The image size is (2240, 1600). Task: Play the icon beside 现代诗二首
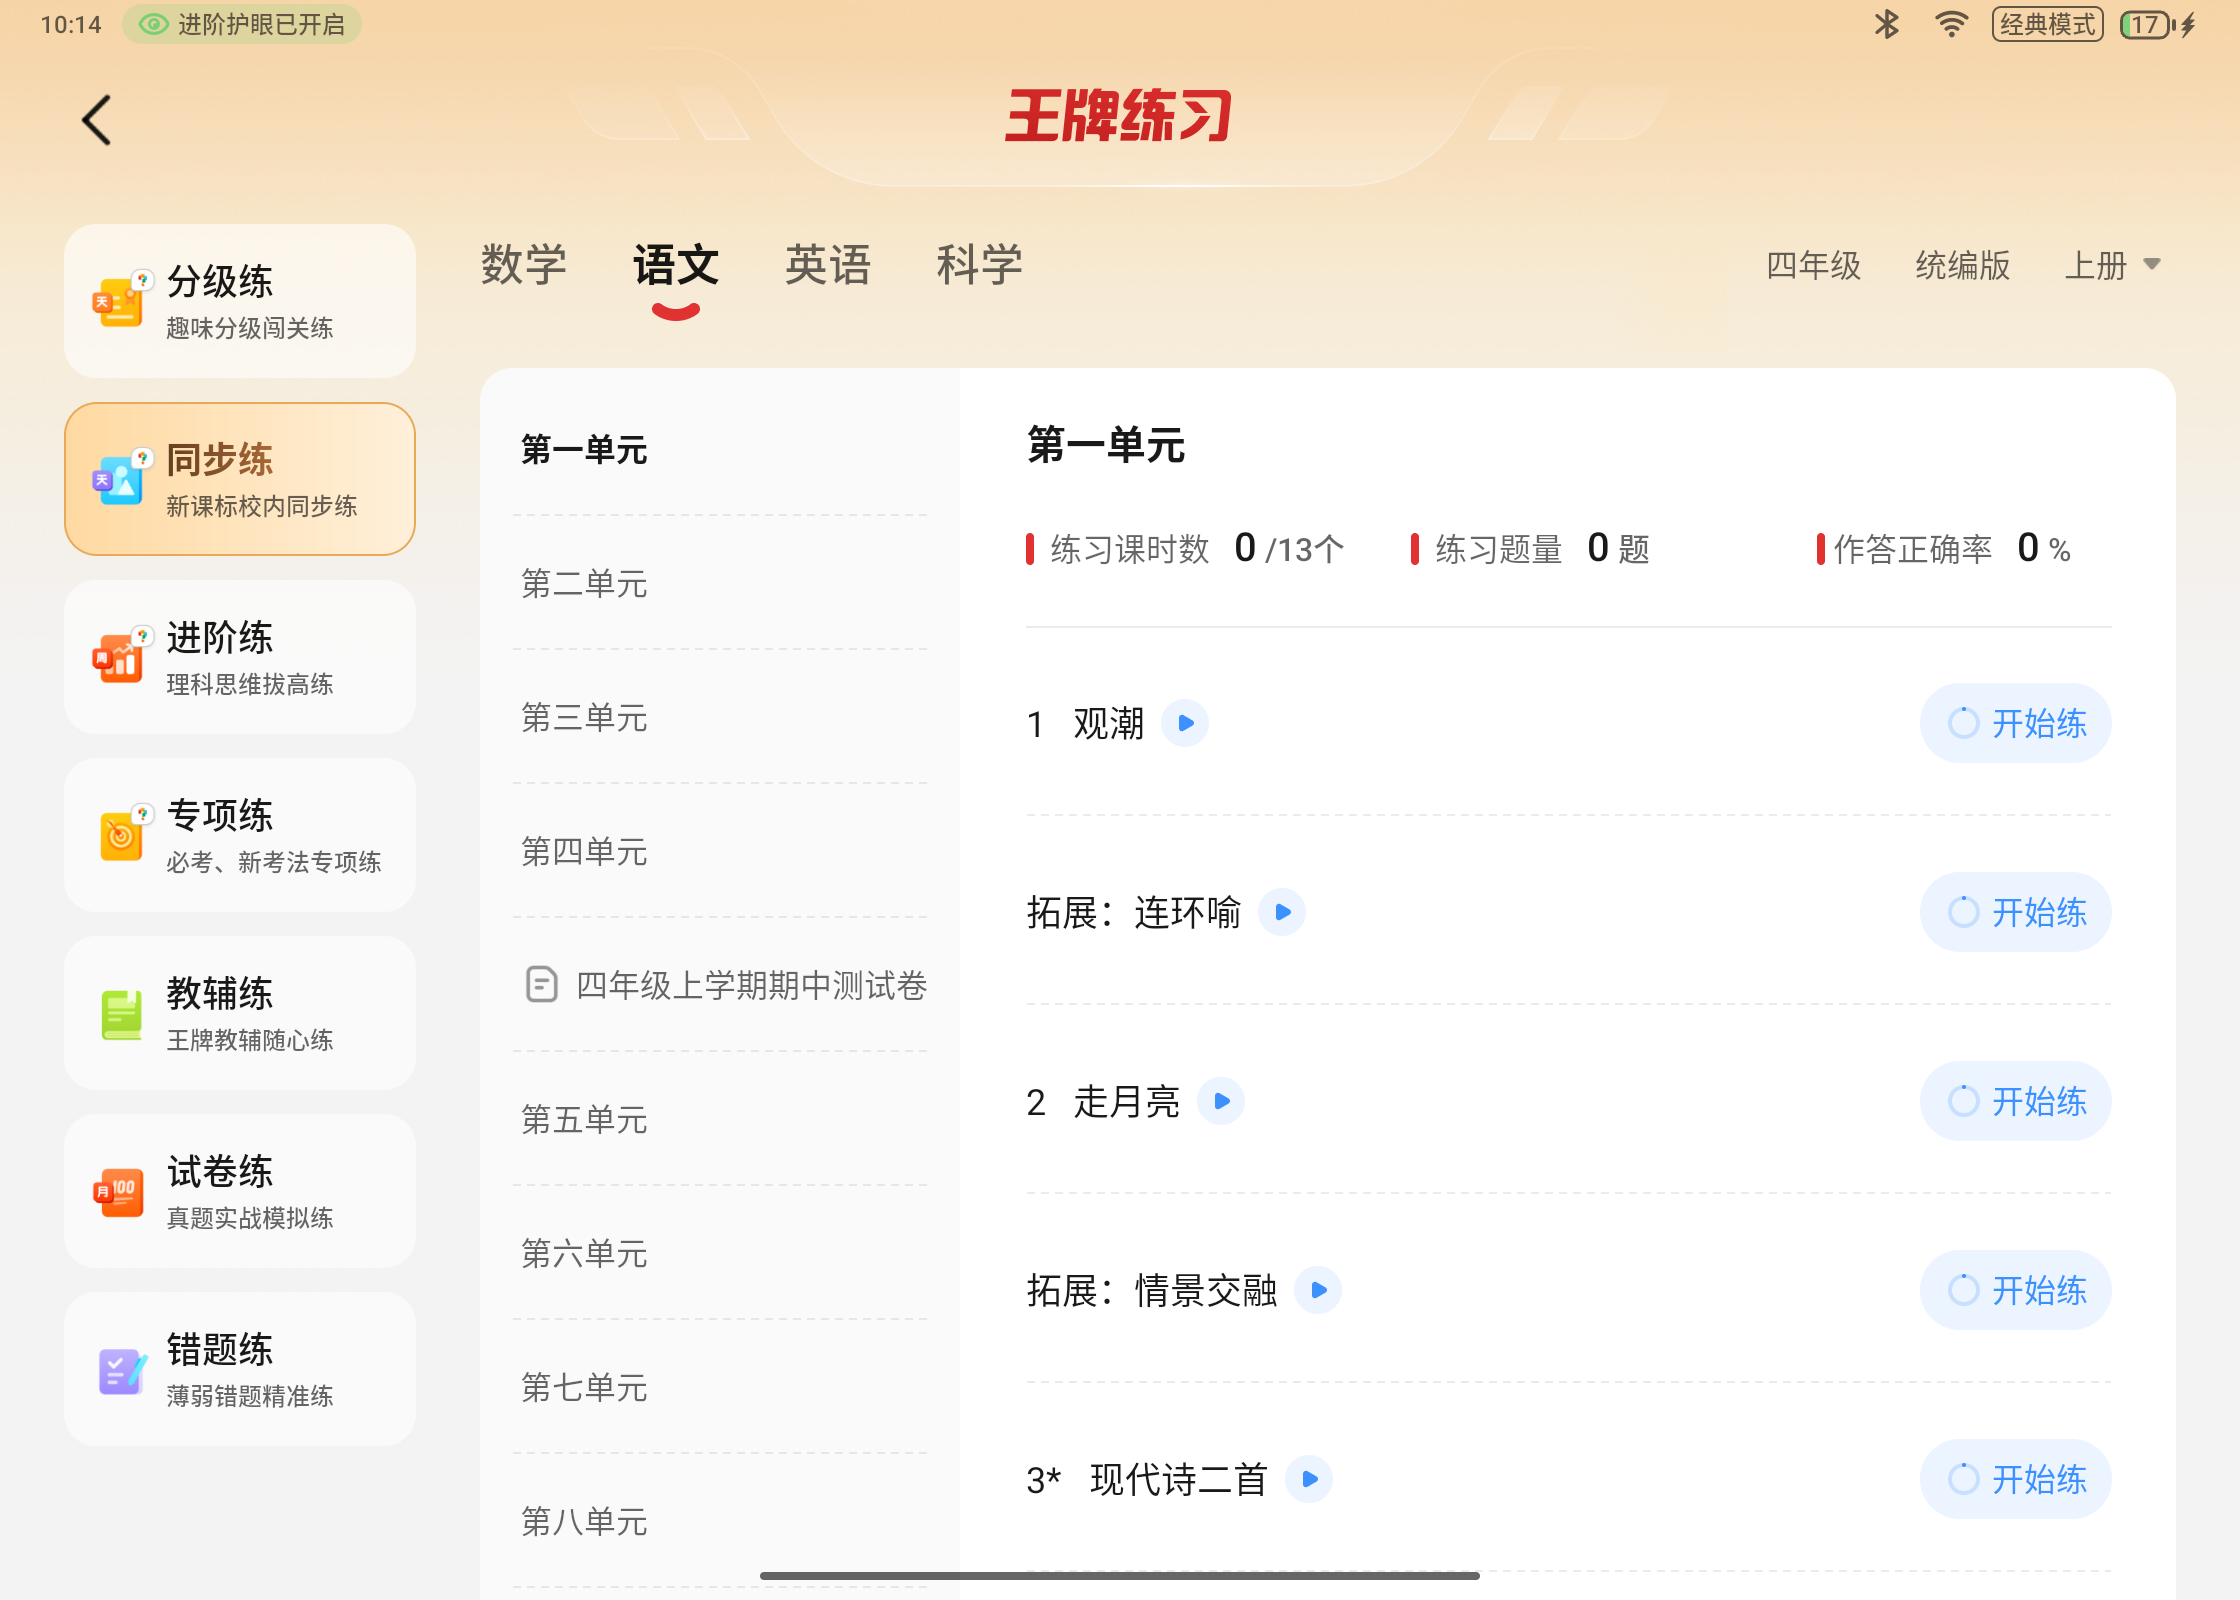[x=1309, y=1479]
